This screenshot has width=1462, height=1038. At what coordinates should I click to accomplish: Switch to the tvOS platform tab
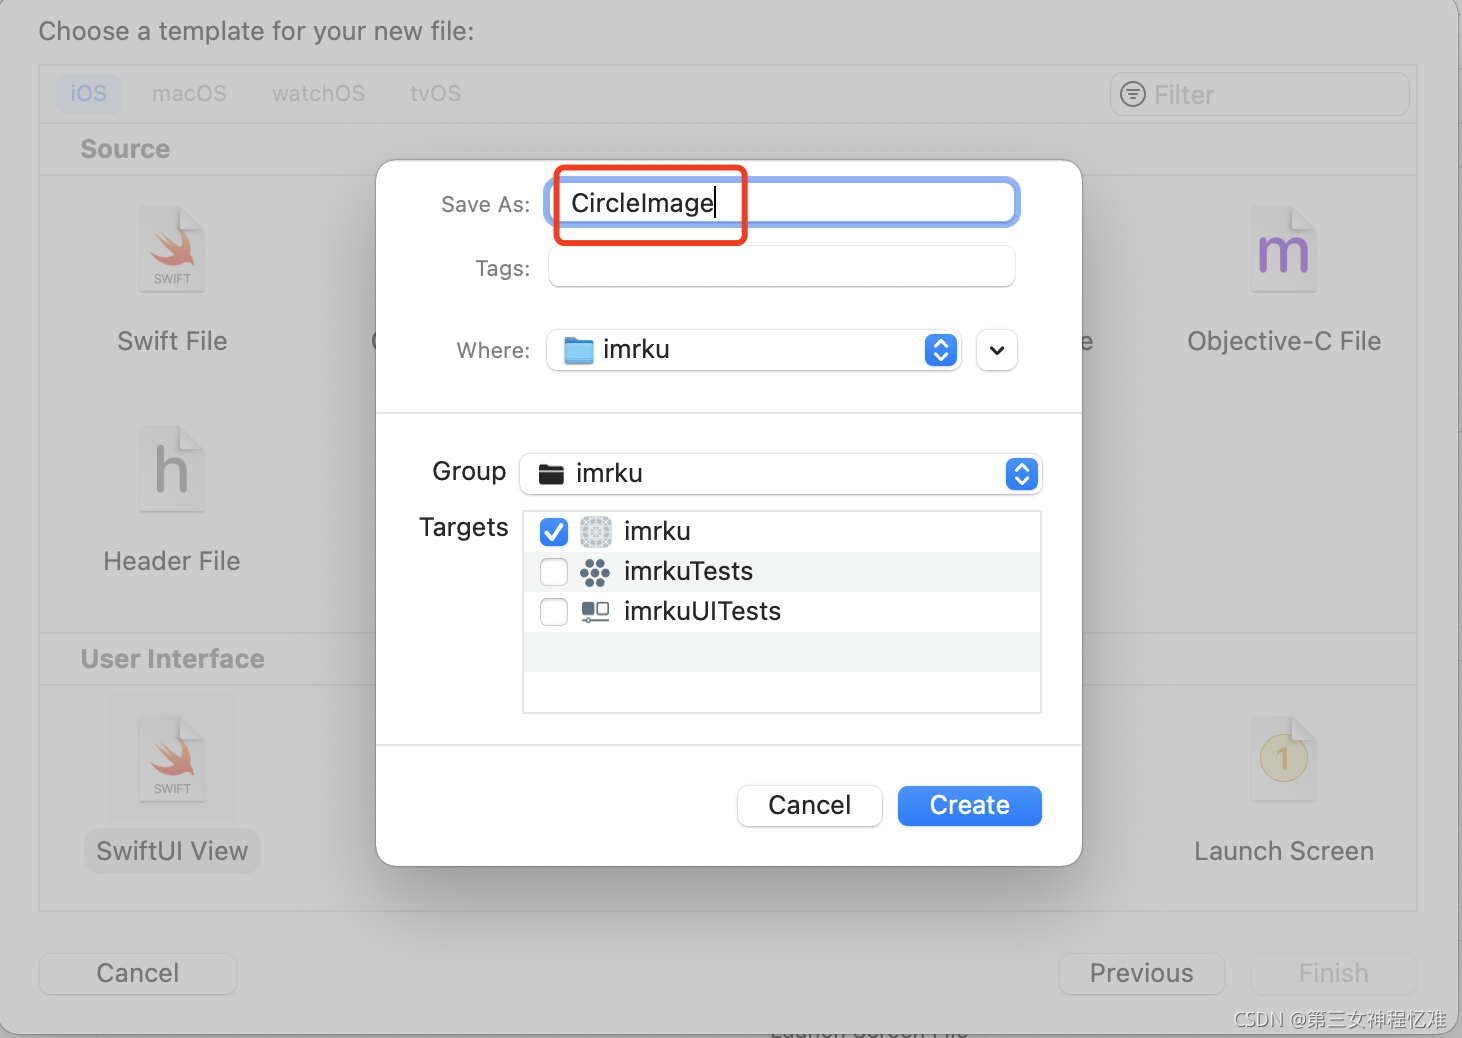(436, 94)
